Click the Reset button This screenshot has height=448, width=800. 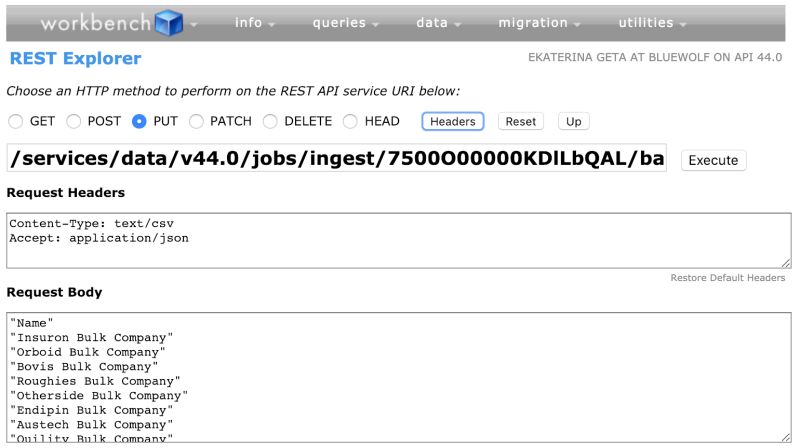click(520, 121)
